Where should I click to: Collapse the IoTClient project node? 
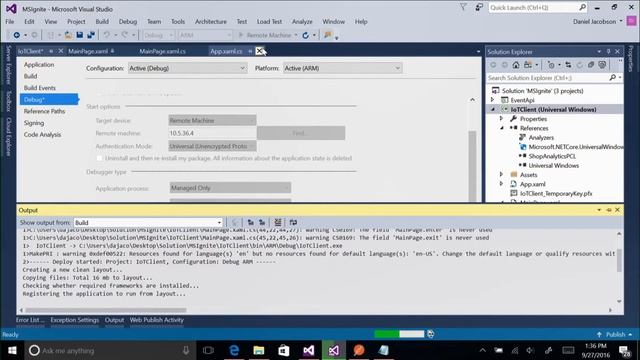(x=493, y=109)
